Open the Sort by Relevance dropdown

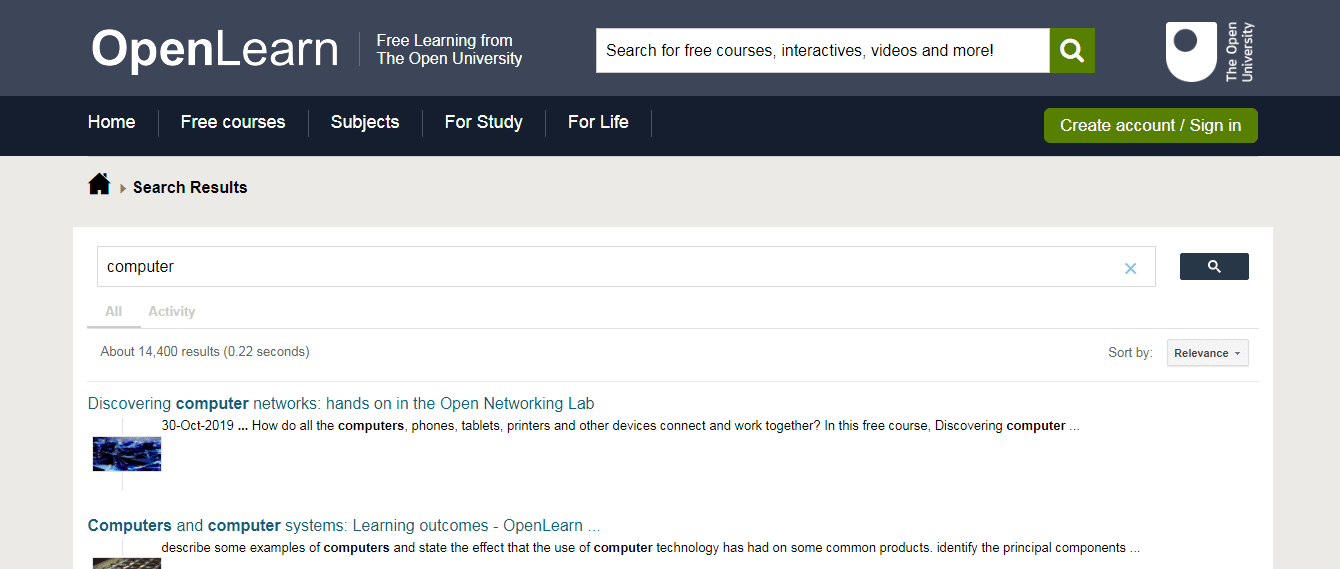(x=1207, y=353)
